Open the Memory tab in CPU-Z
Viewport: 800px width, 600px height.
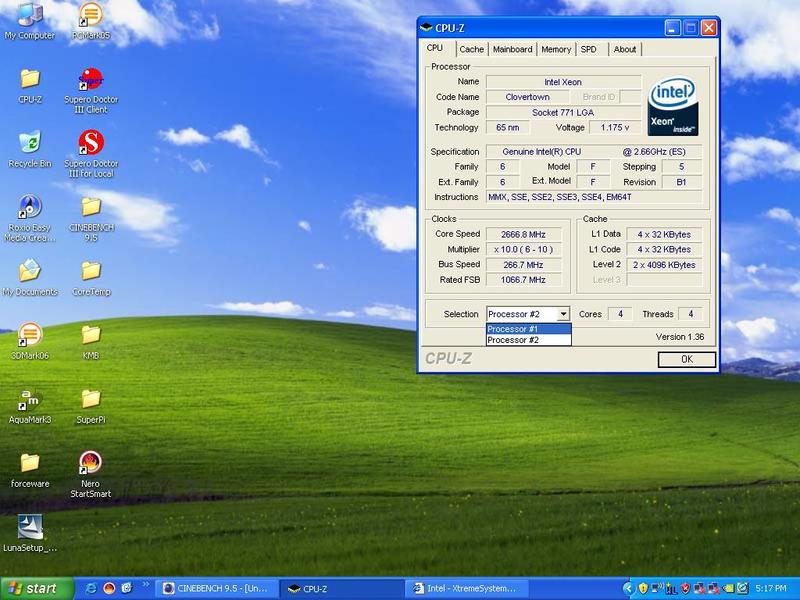click(x=556, y=49)
